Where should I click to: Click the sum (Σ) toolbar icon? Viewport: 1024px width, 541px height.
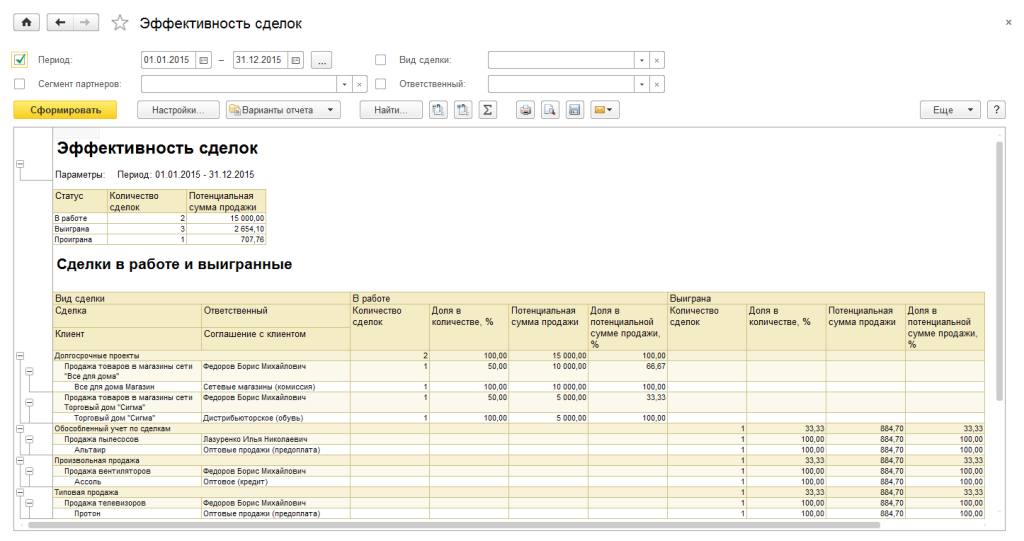coord(487,110)
